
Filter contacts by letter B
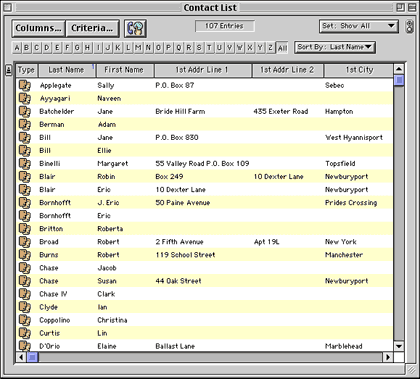(x=27, y=48)
